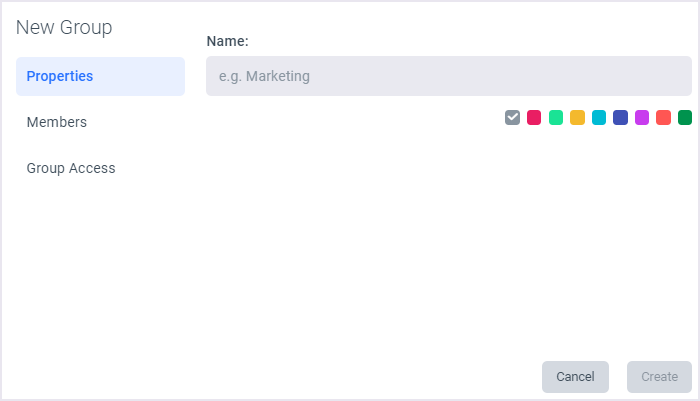Select the yellow-orange color swatch
Screen dimensions: 700x401
click(577, 117)
